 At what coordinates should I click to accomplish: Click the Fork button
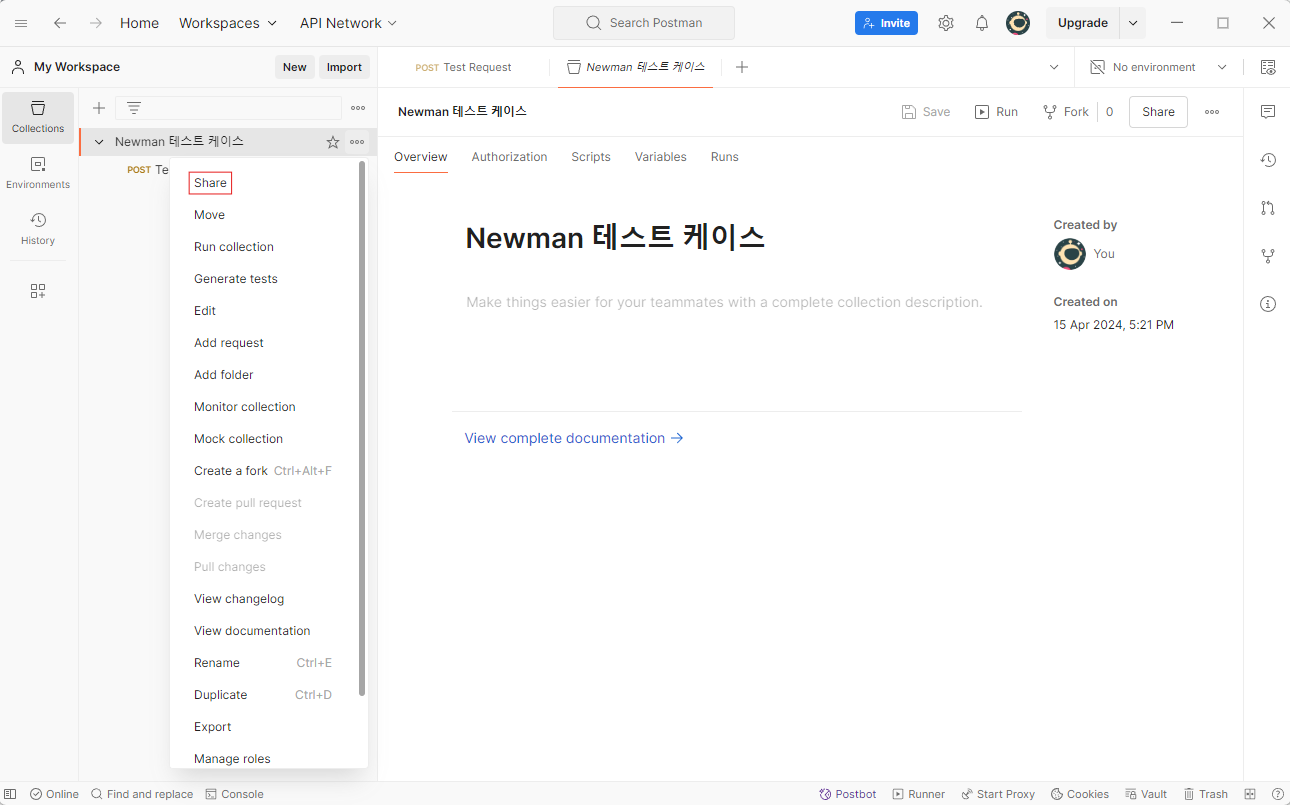[x=1065, y=112]
